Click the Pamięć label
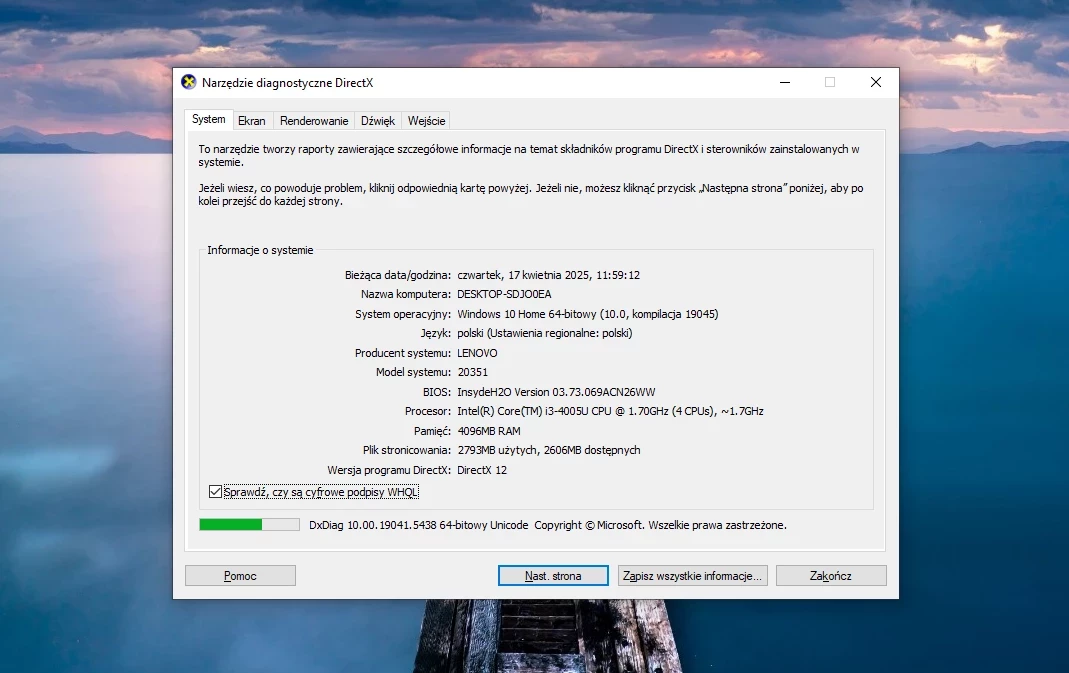 click(x=432, y=431)
